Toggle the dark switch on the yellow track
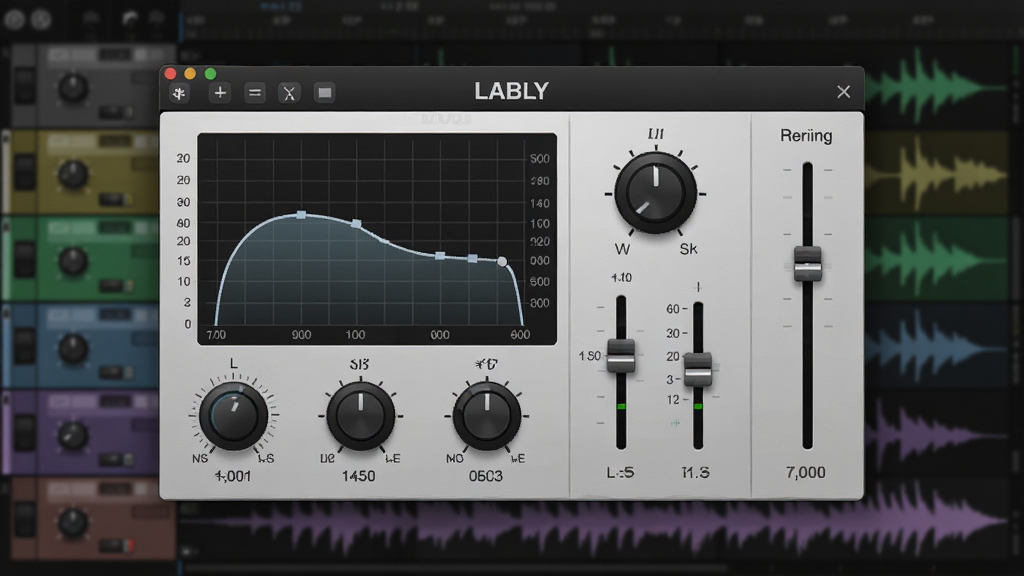1024x576 pixels. tap(25, 172)
